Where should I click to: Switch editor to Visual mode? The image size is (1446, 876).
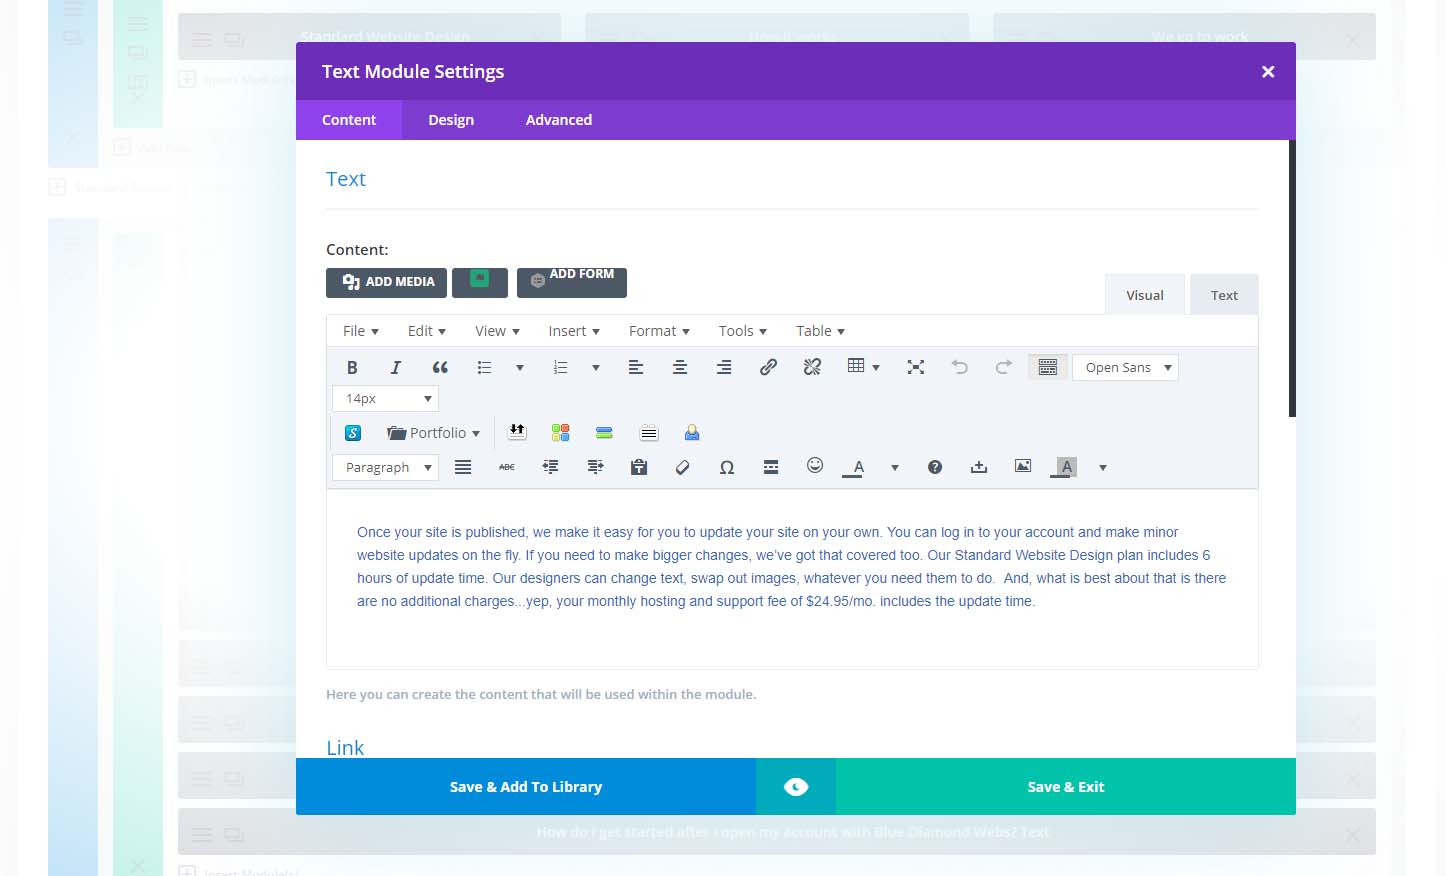(1145, 295)
